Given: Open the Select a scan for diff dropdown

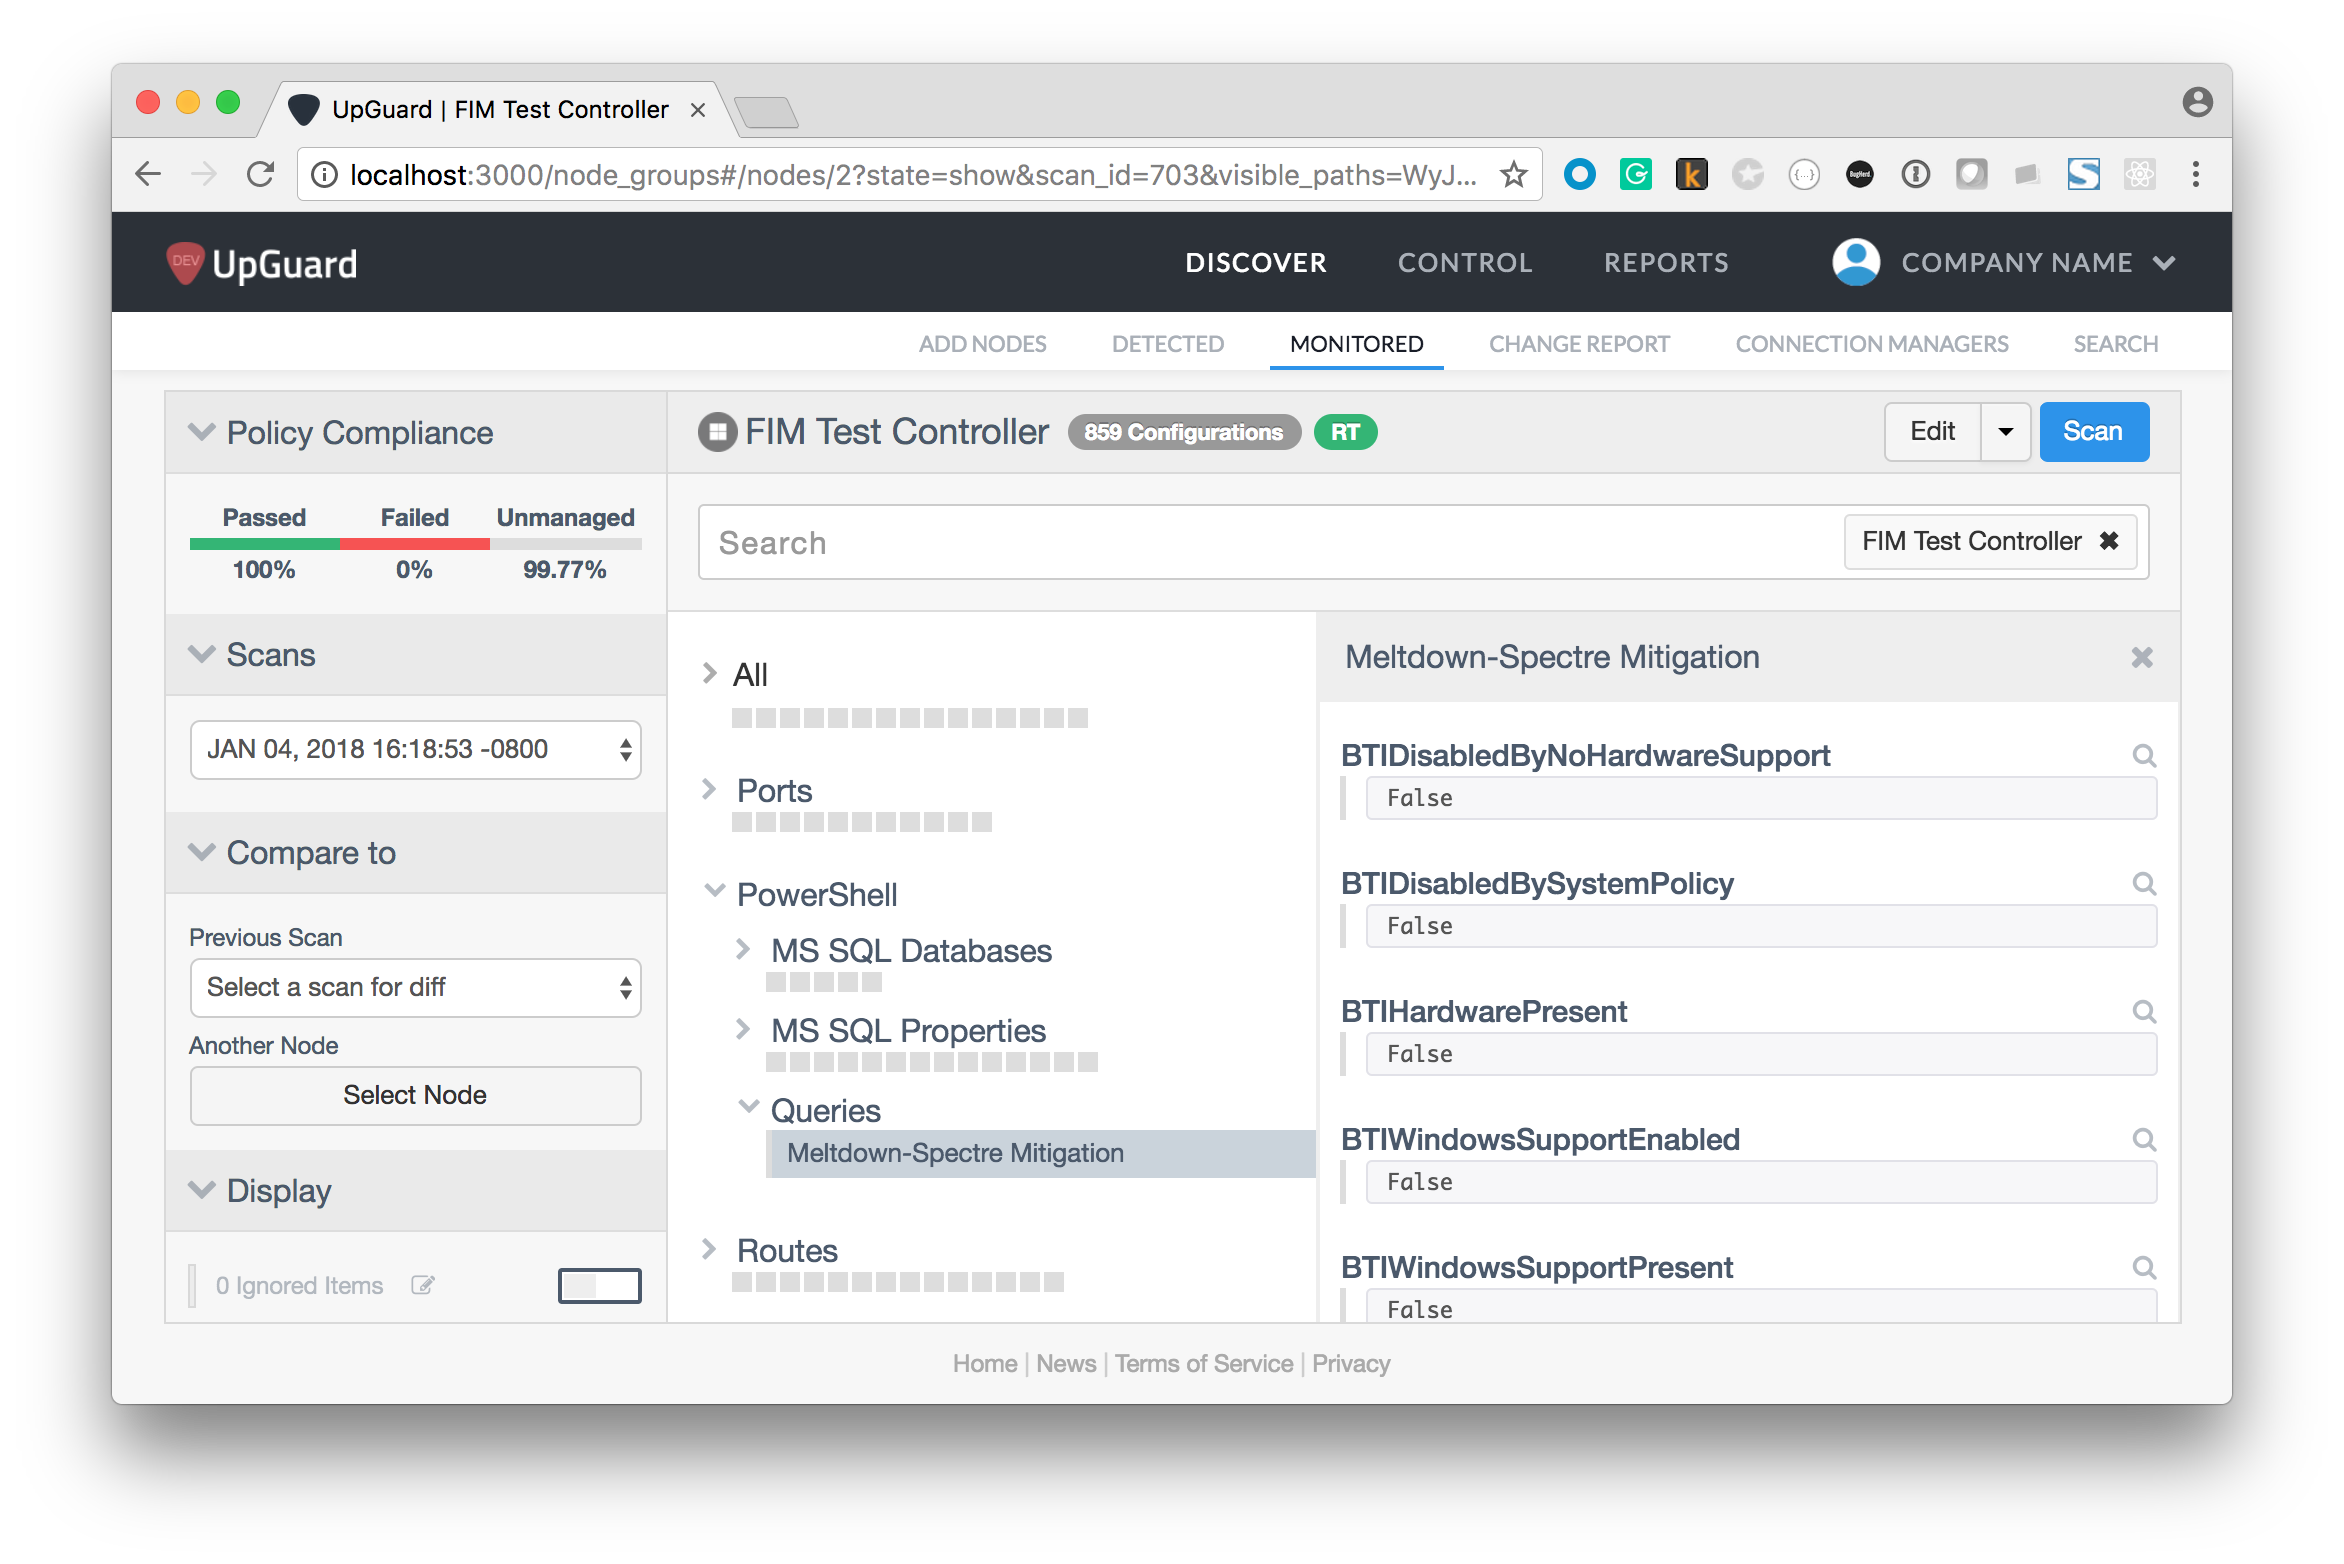Looking at the screenshot, I should (416, 987).
